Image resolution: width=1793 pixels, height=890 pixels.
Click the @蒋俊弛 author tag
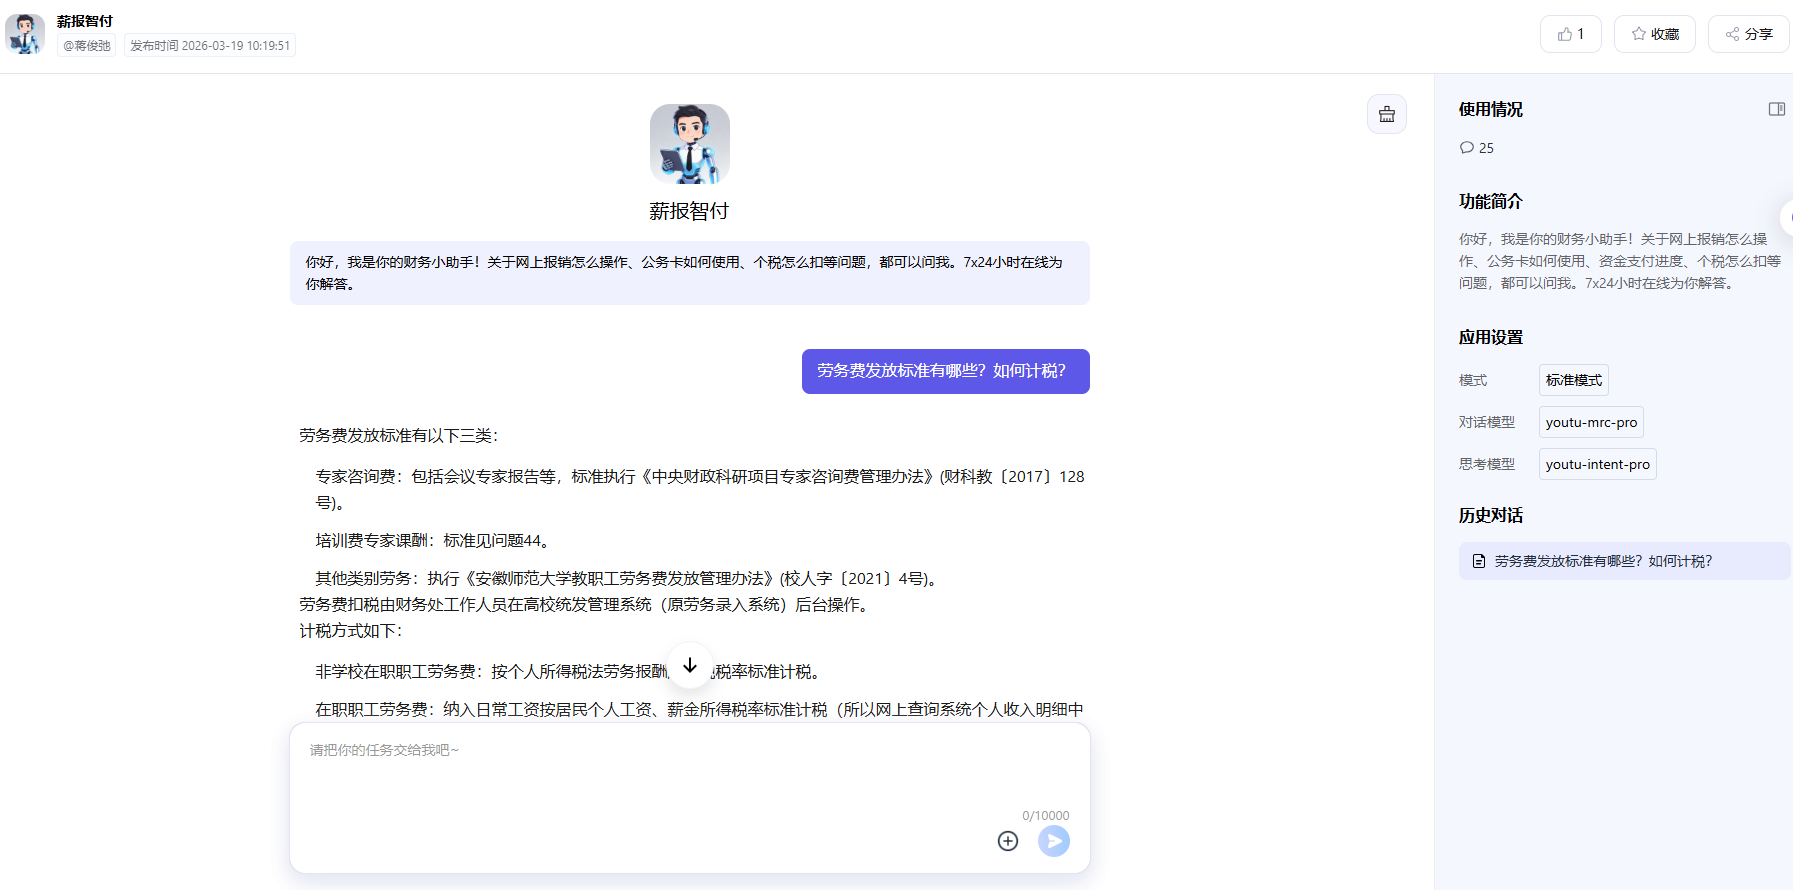coord(87,46)
